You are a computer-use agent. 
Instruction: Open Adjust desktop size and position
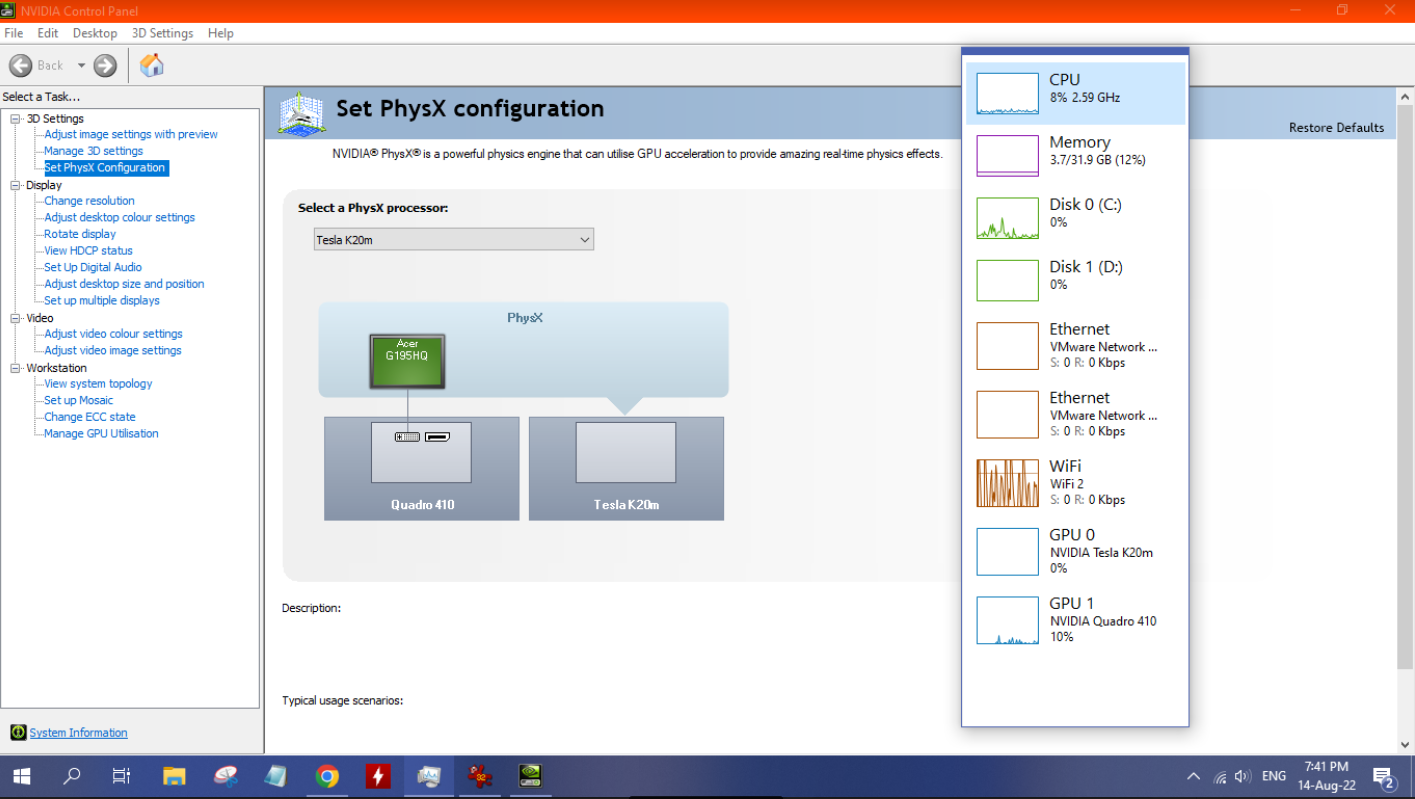(124, 284)
